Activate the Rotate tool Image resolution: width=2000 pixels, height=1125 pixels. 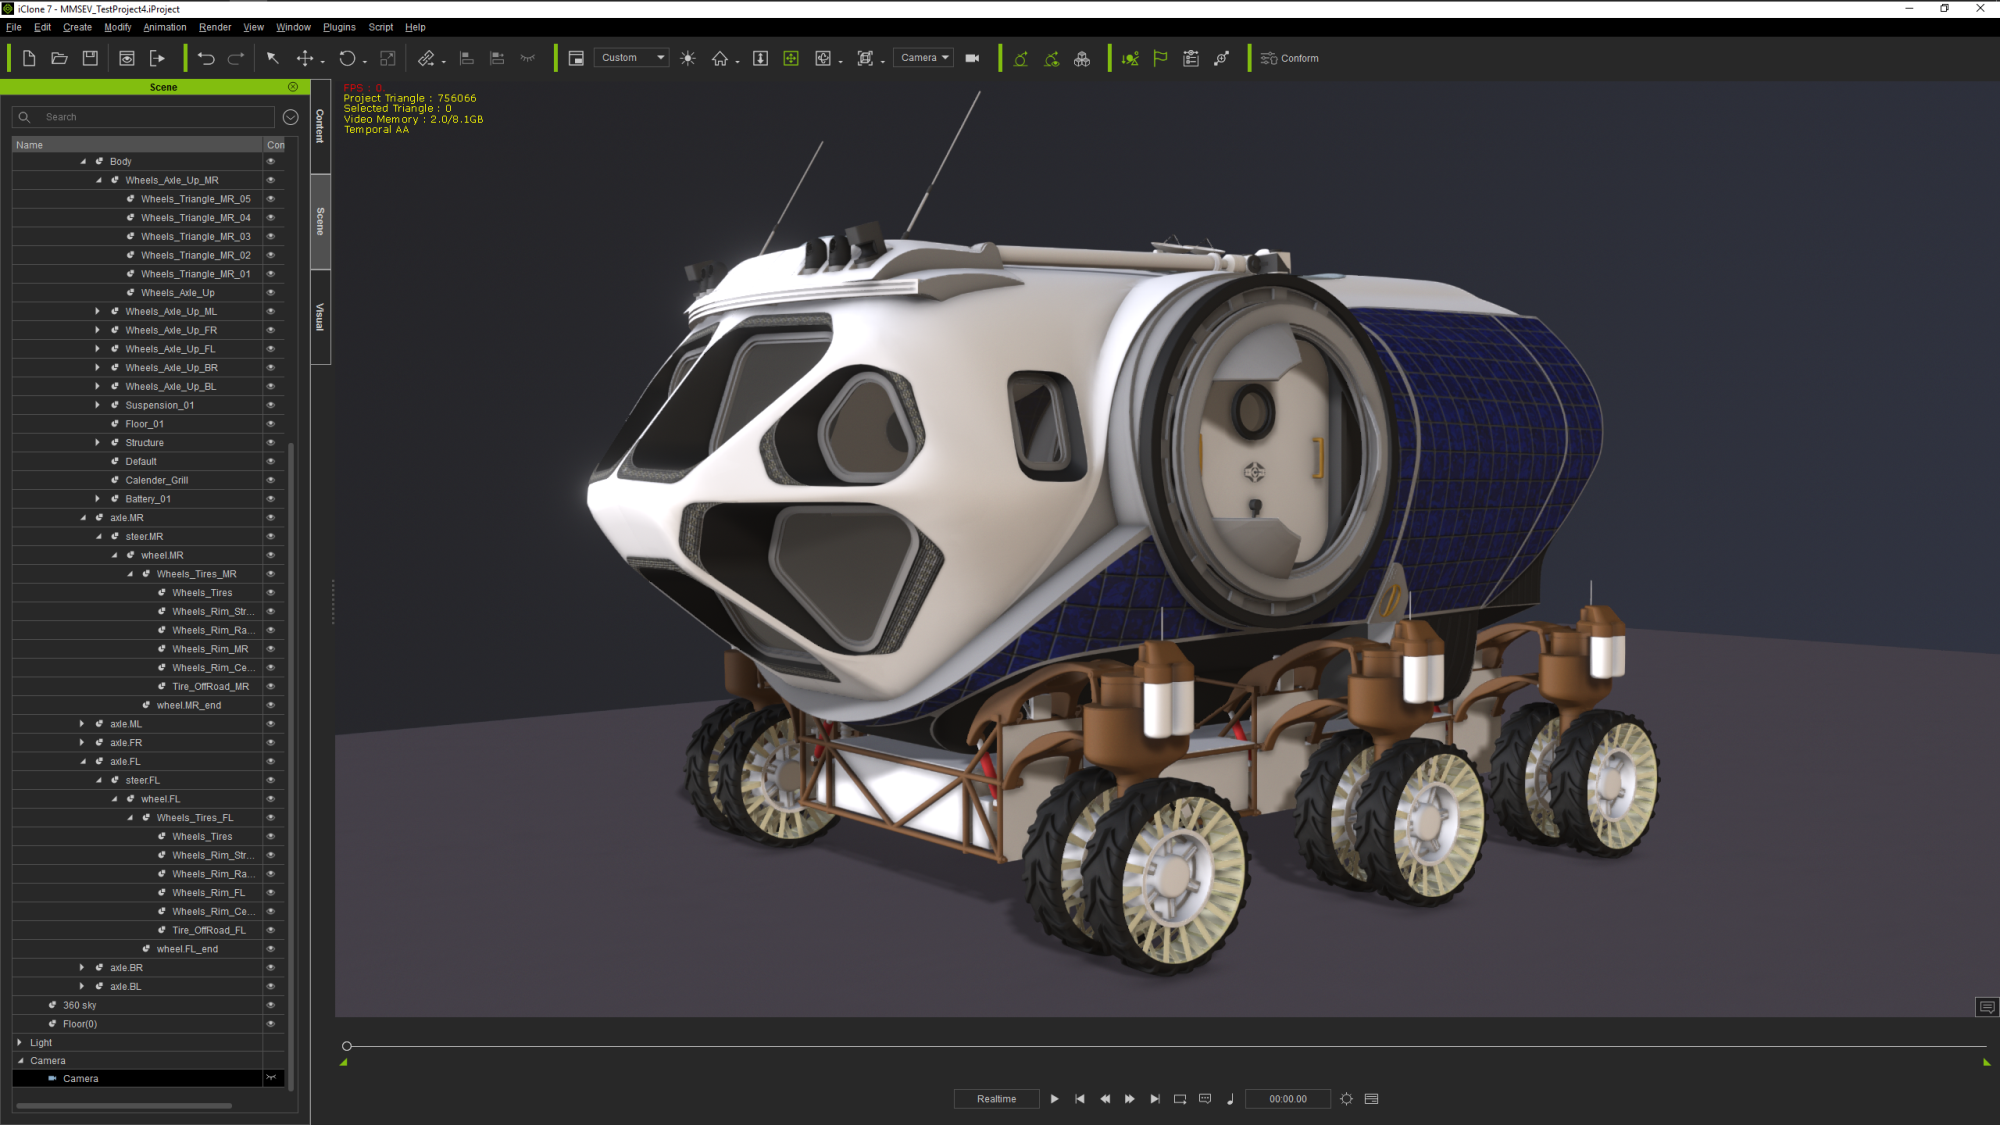pos(347,58)
